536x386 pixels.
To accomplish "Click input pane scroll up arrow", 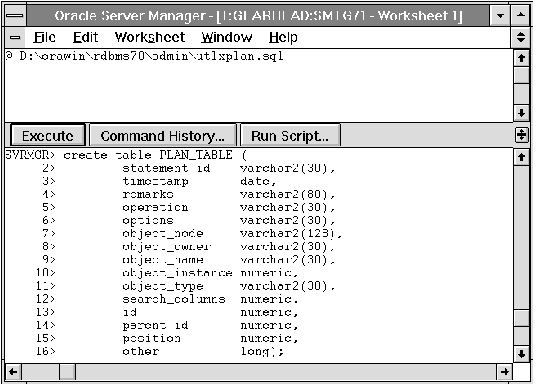I will pyautogui.click(x=521, y=58).
